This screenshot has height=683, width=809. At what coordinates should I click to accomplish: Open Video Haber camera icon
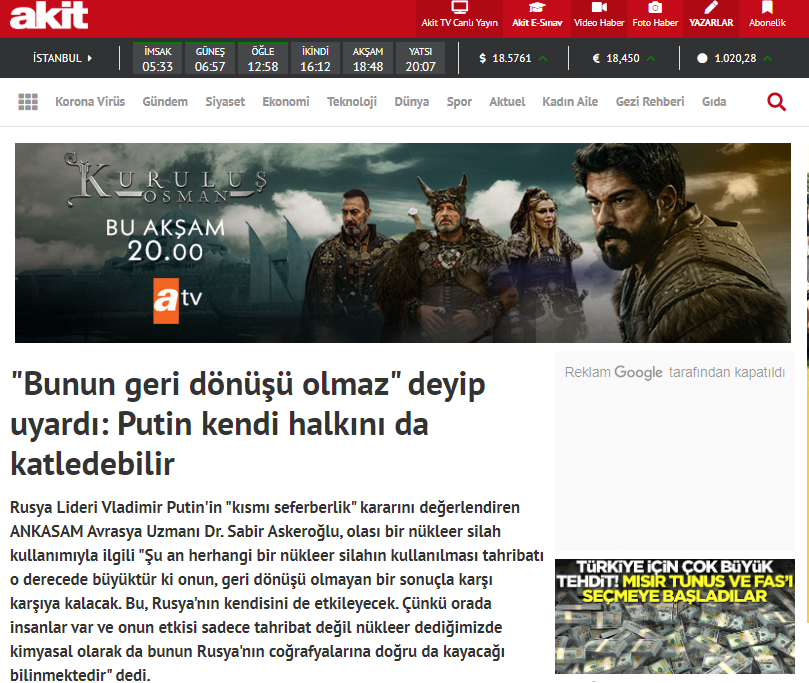pos(599,9)
